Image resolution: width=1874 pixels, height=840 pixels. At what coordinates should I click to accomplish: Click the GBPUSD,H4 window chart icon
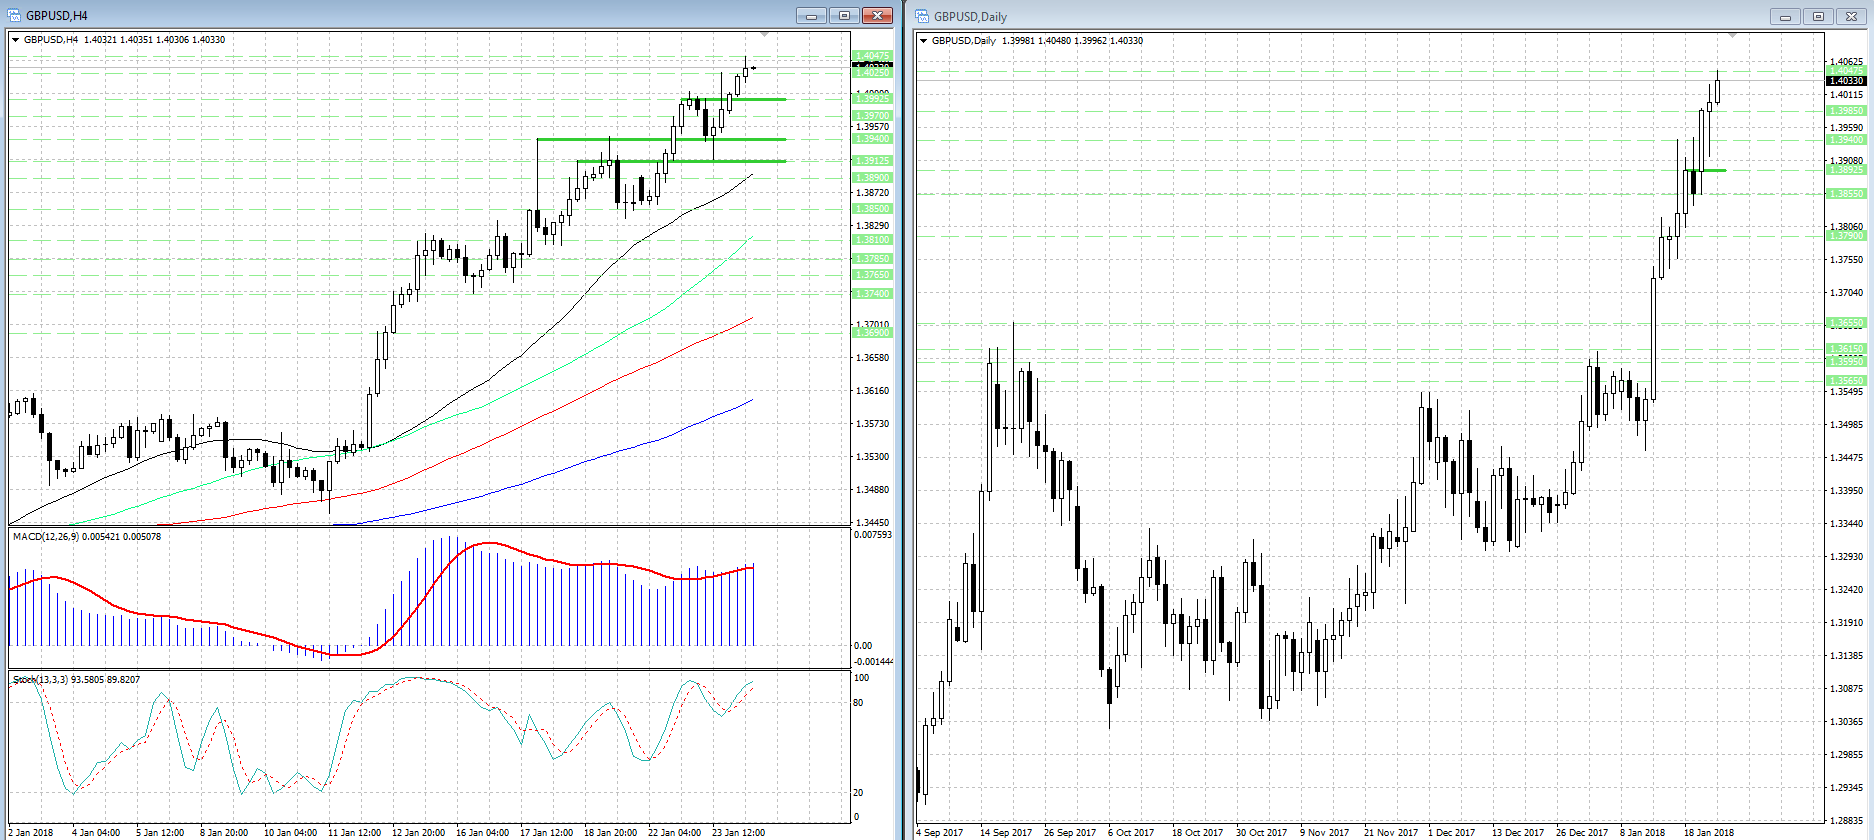[14, 15]
